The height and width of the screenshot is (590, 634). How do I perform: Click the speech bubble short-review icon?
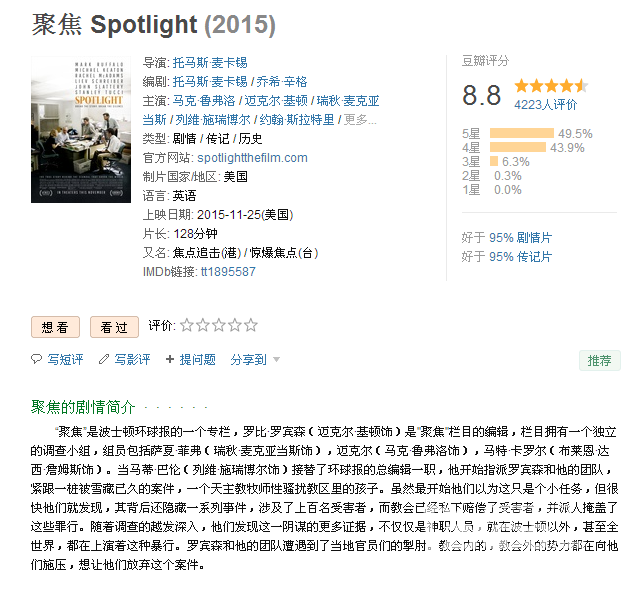pyautogui.click(x=37, y=359)
